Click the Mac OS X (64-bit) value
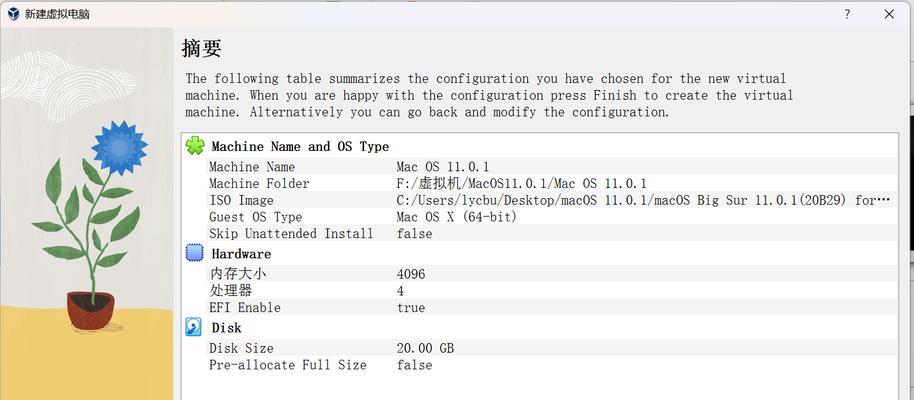 pos(456,217)
